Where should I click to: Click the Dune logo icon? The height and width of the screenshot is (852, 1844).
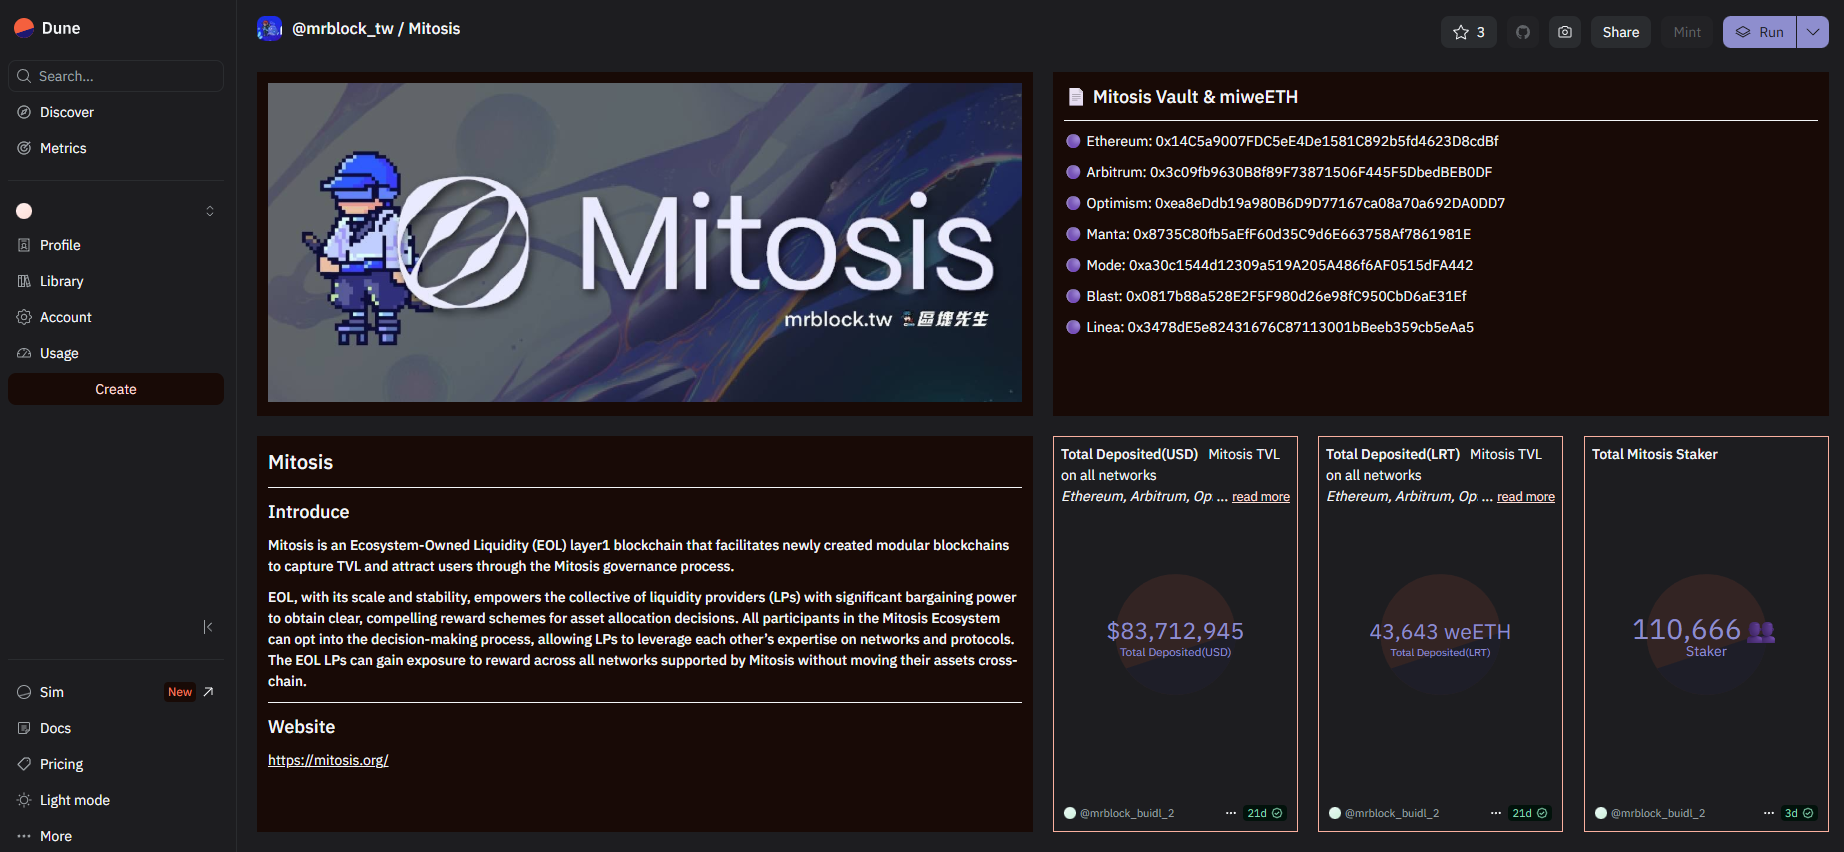click(24, 28)
